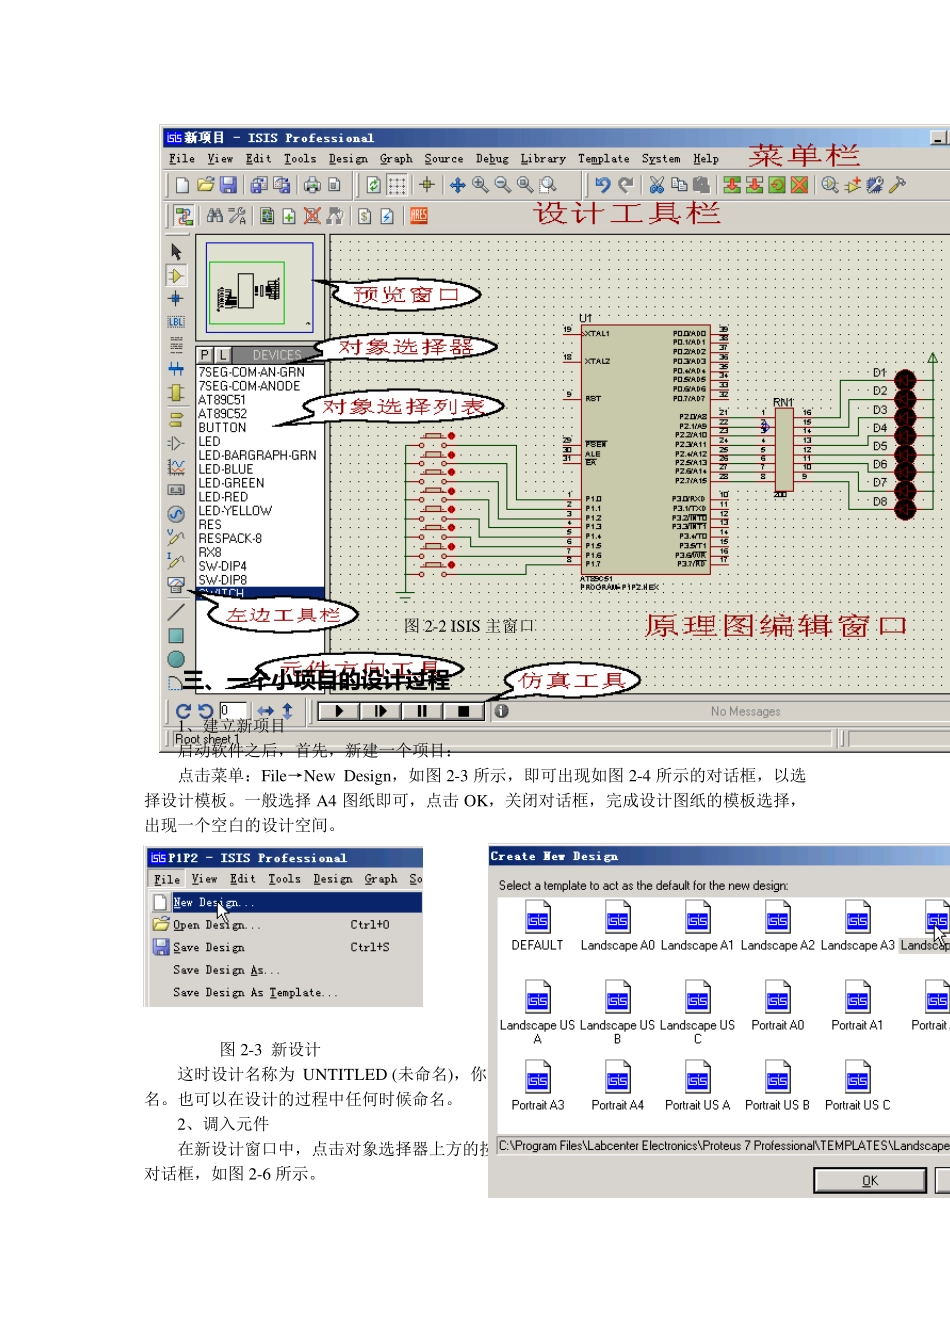Click the L library button
Viewport: 950px width, 1344px height.
[x=222, y=355]
